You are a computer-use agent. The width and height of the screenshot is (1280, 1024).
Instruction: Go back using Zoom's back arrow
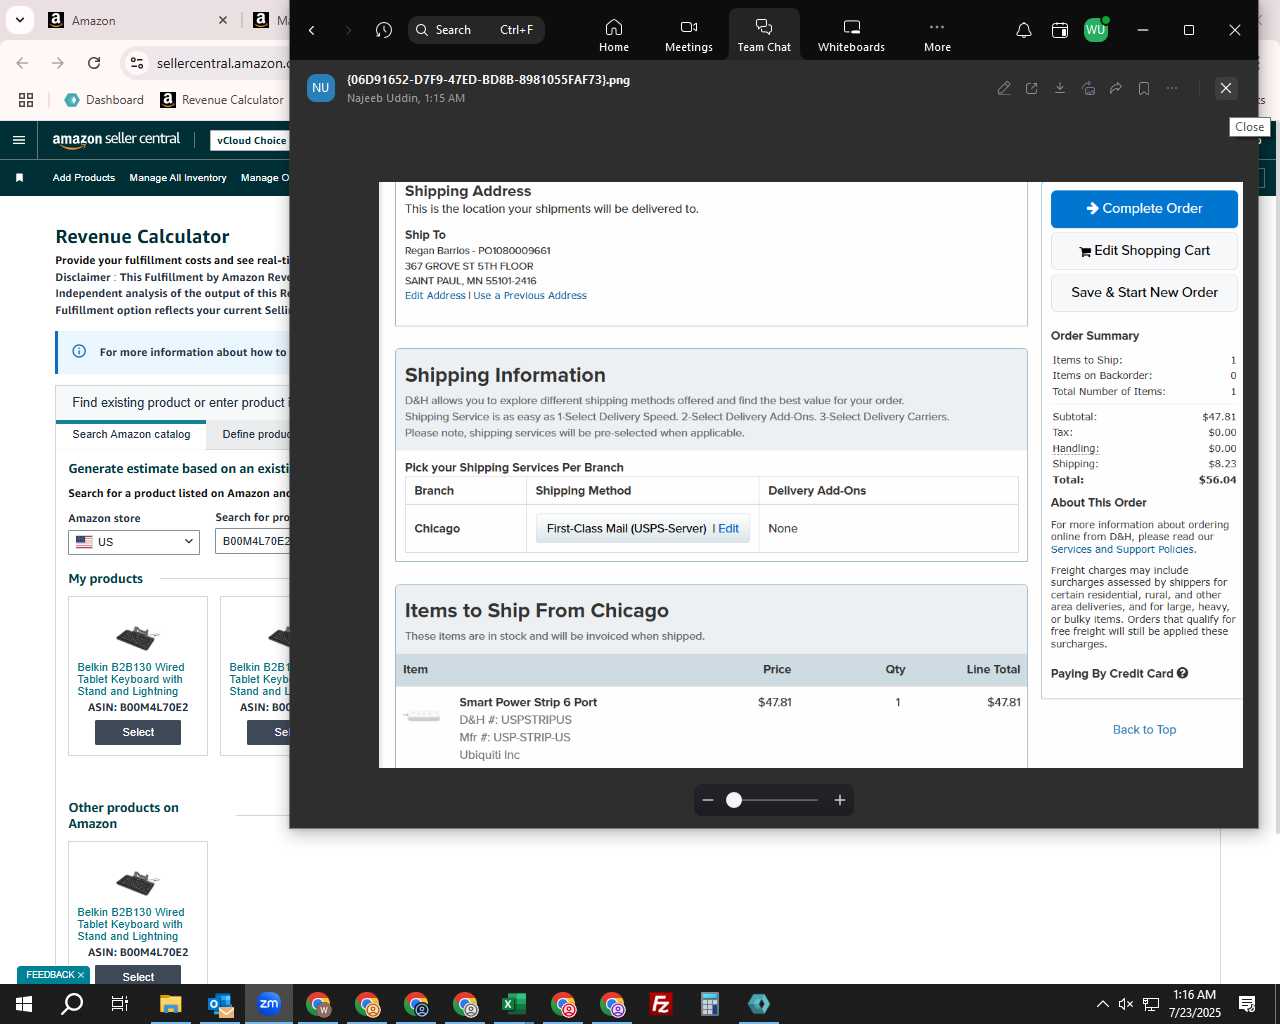[x=312, y=30]
